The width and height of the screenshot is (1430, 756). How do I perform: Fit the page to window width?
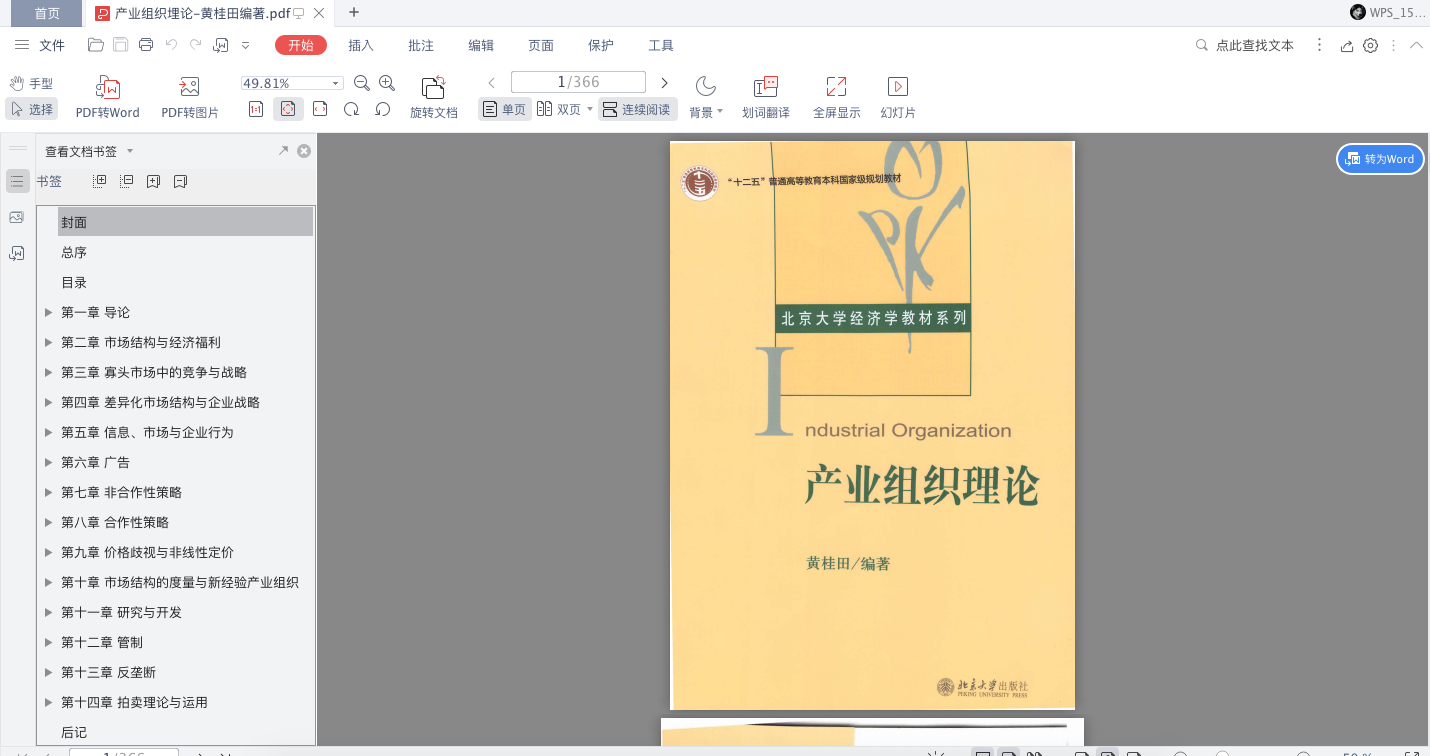tap(320, 109)
